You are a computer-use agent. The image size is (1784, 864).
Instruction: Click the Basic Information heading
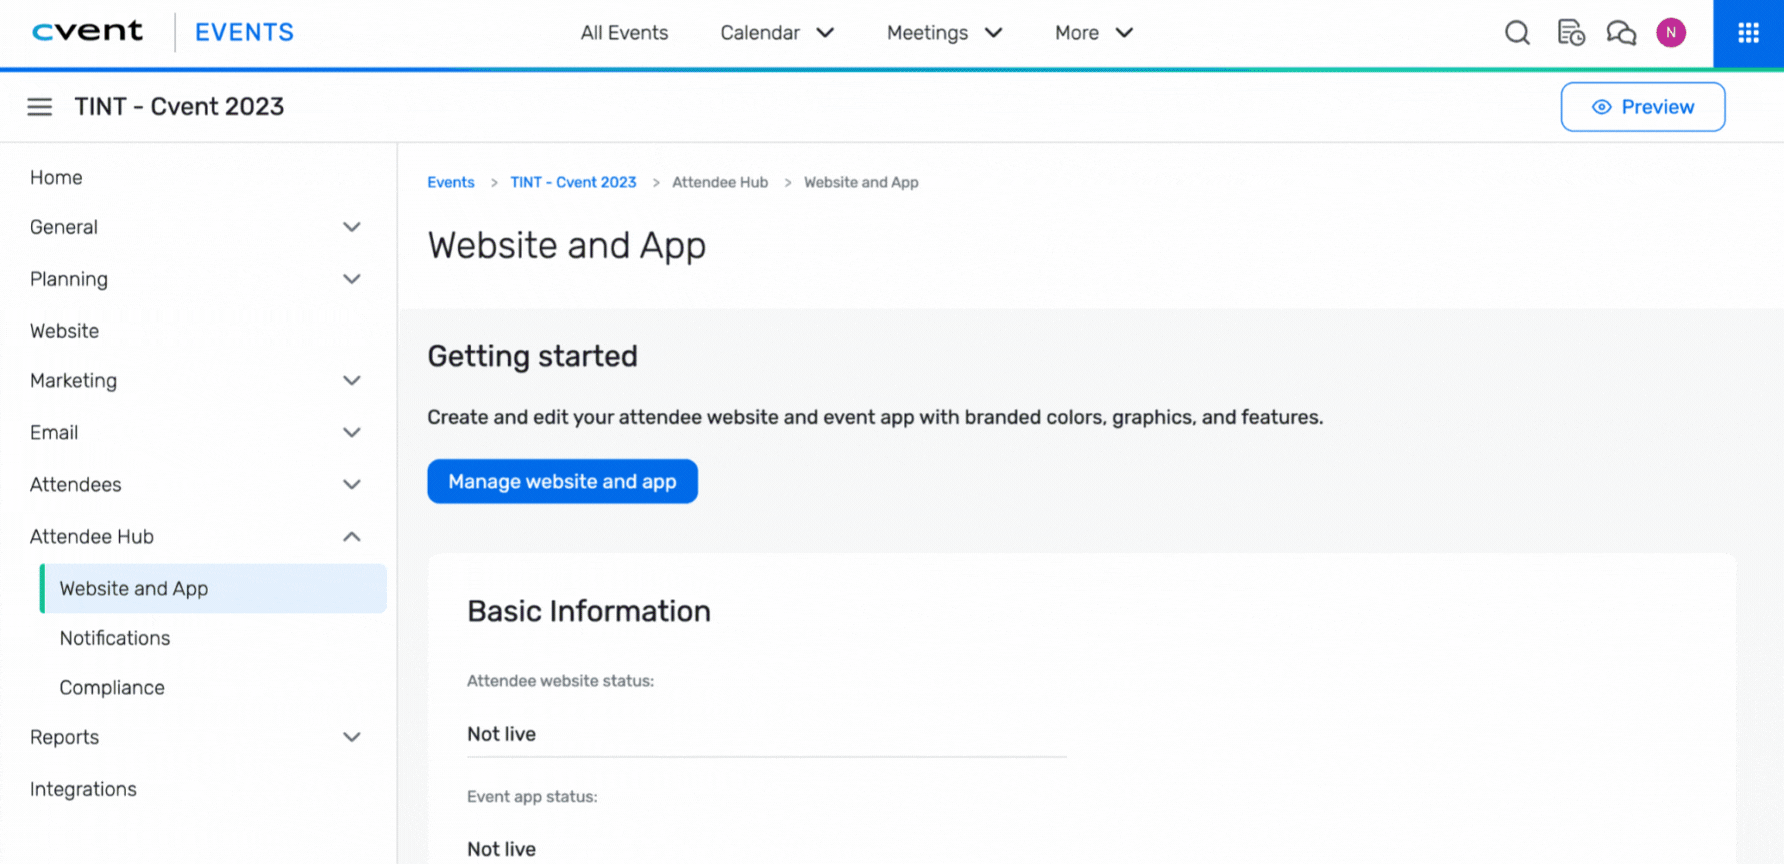click(589, 611)
